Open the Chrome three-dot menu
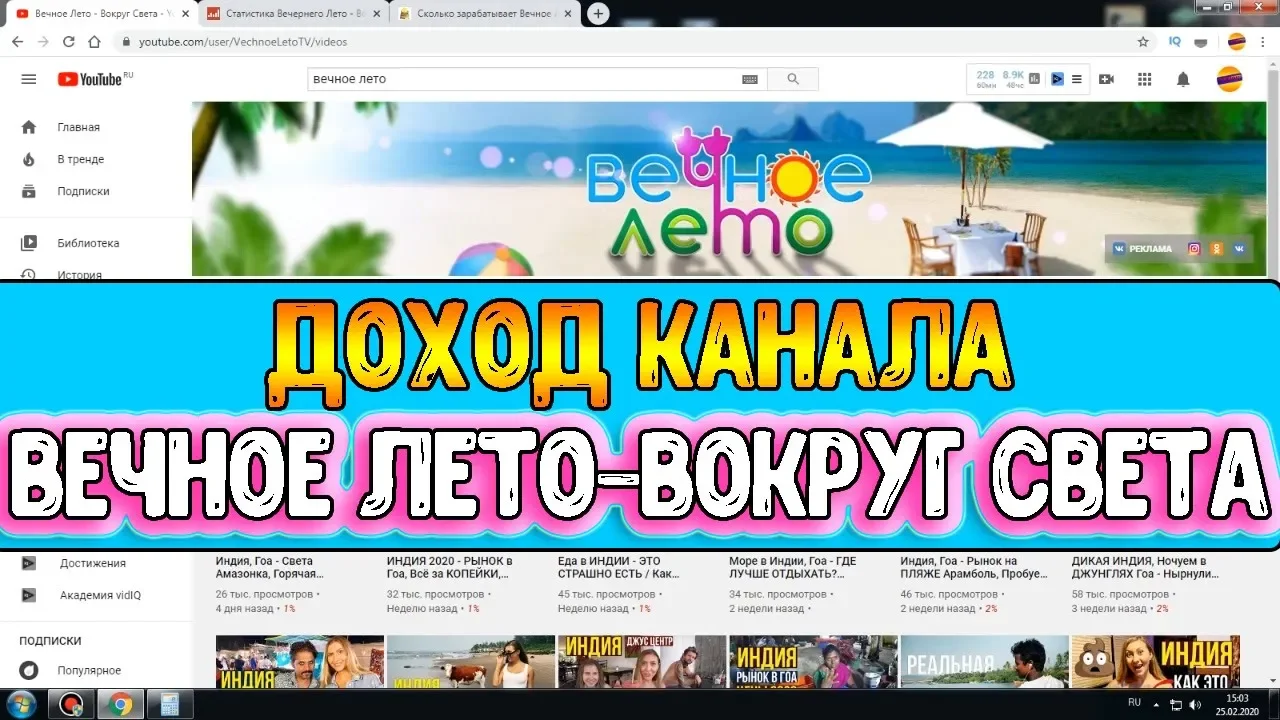The height and width of the screenshot is (720, 1280). pyautogui.click(x=1263, y=42)
